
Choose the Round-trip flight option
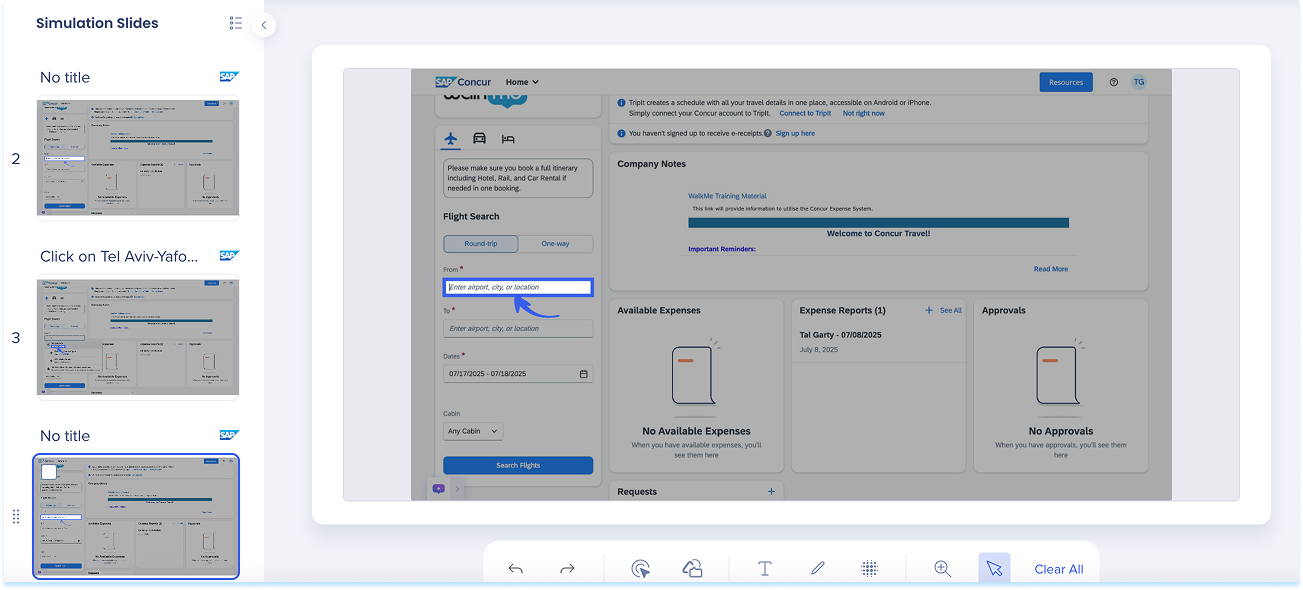pos(481,244)
